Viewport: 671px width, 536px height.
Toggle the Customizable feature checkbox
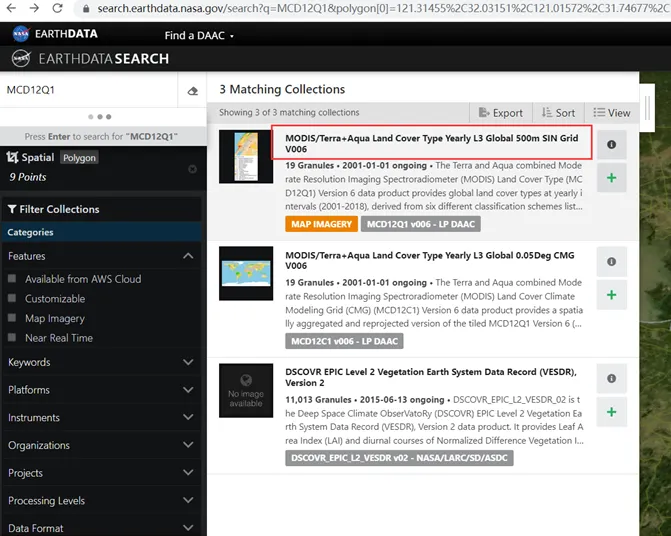[12, 298]
